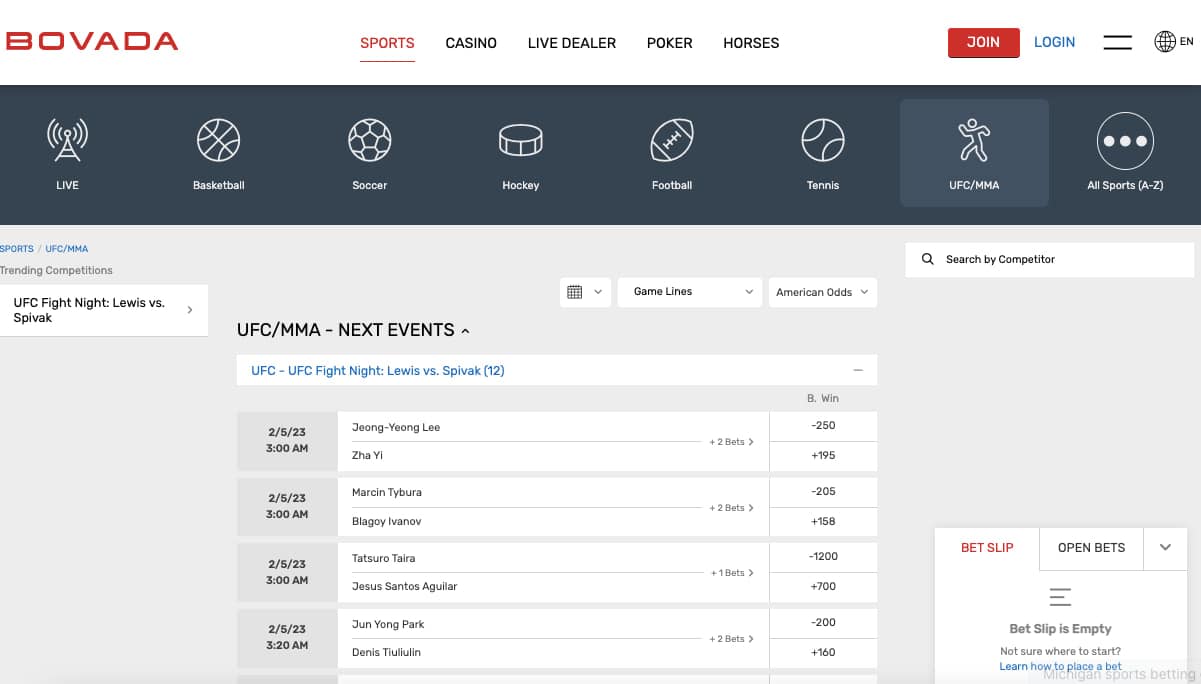This screenshot has width=1201, height=684.
Task: Open the HORSES tab
Action: pyautogui.click(x=751, y=43)
